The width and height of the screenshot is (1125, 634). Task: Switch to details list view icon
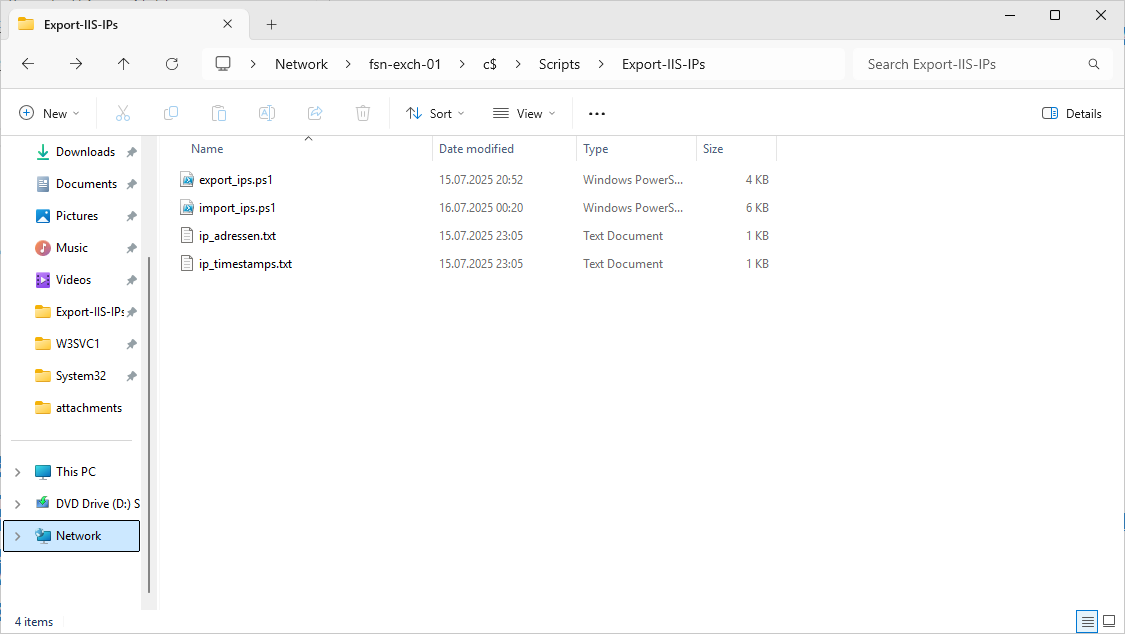[1088, 621]
